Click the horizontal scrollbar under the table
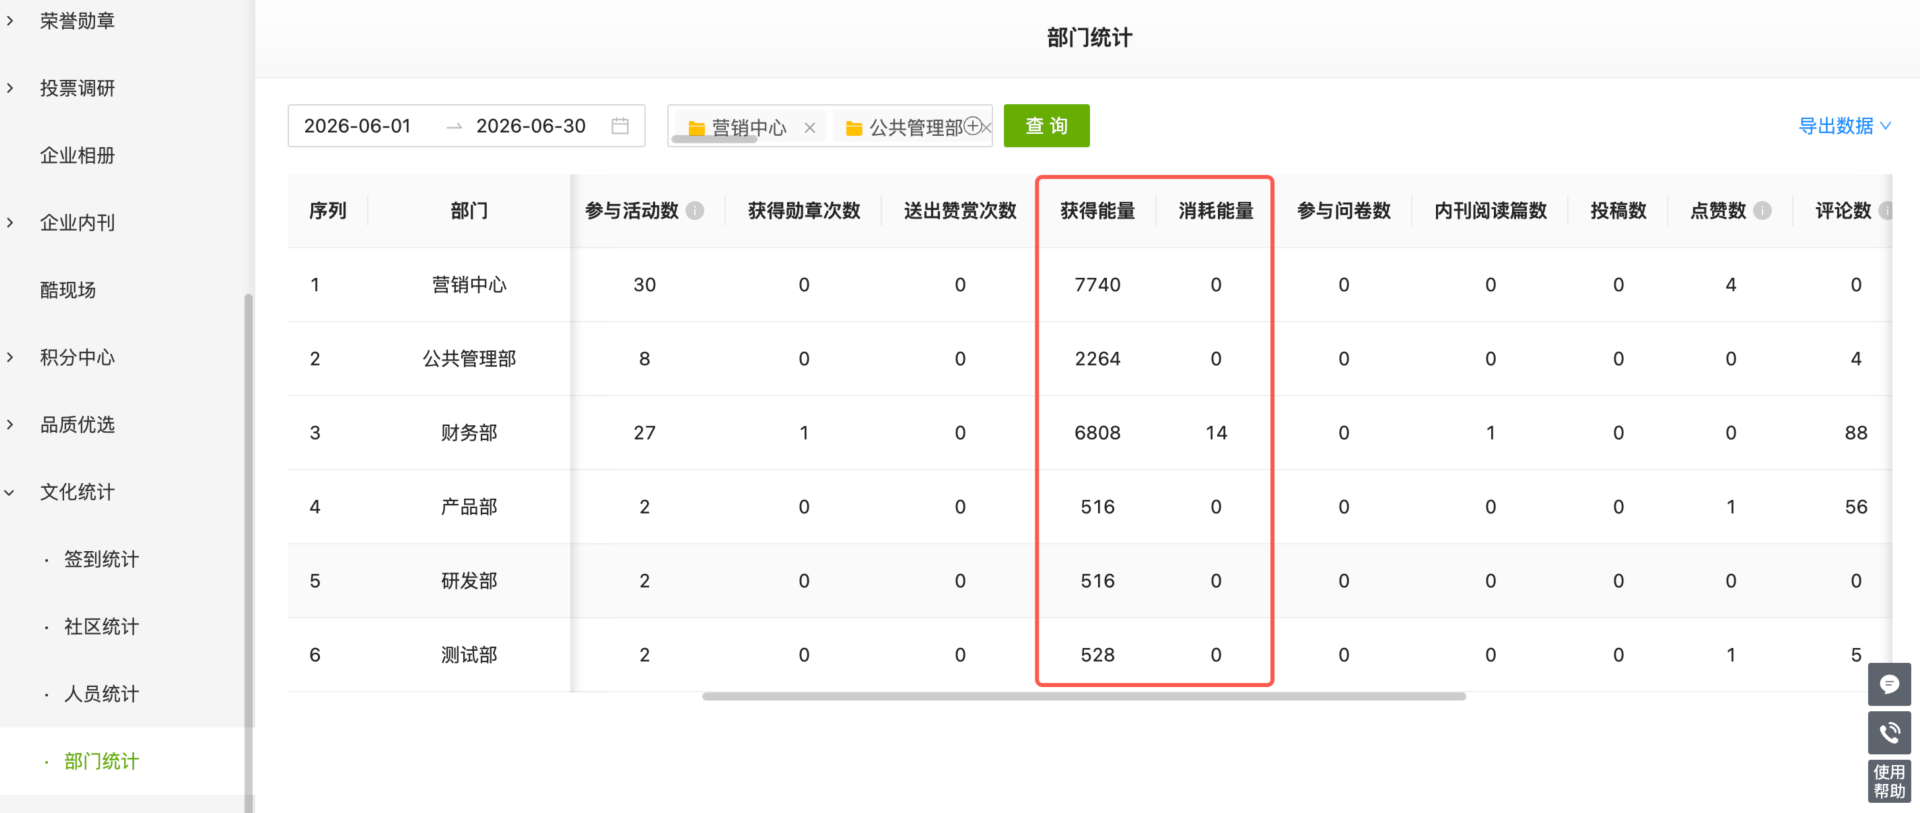Screen dimensions: 1920x813 coord(1084,696)
